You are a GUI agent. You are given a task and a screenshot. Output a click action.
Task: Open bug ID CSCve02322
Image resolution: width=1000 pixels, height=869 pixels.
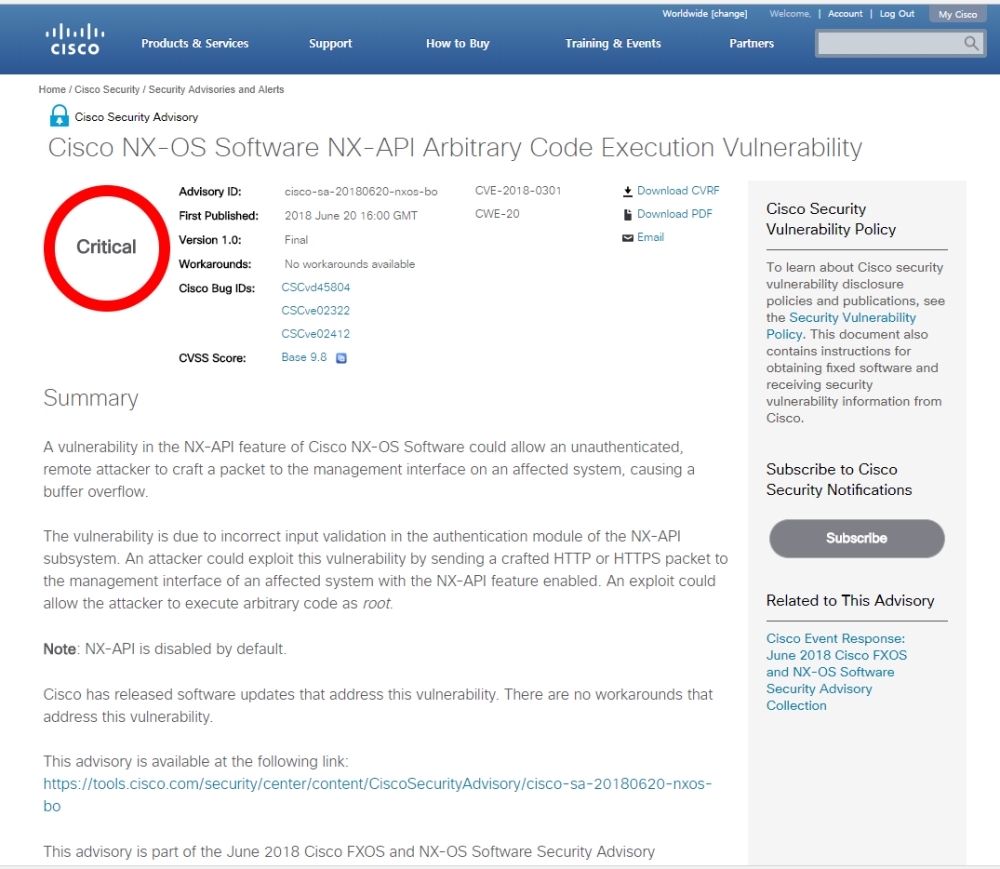pos(316,310)
